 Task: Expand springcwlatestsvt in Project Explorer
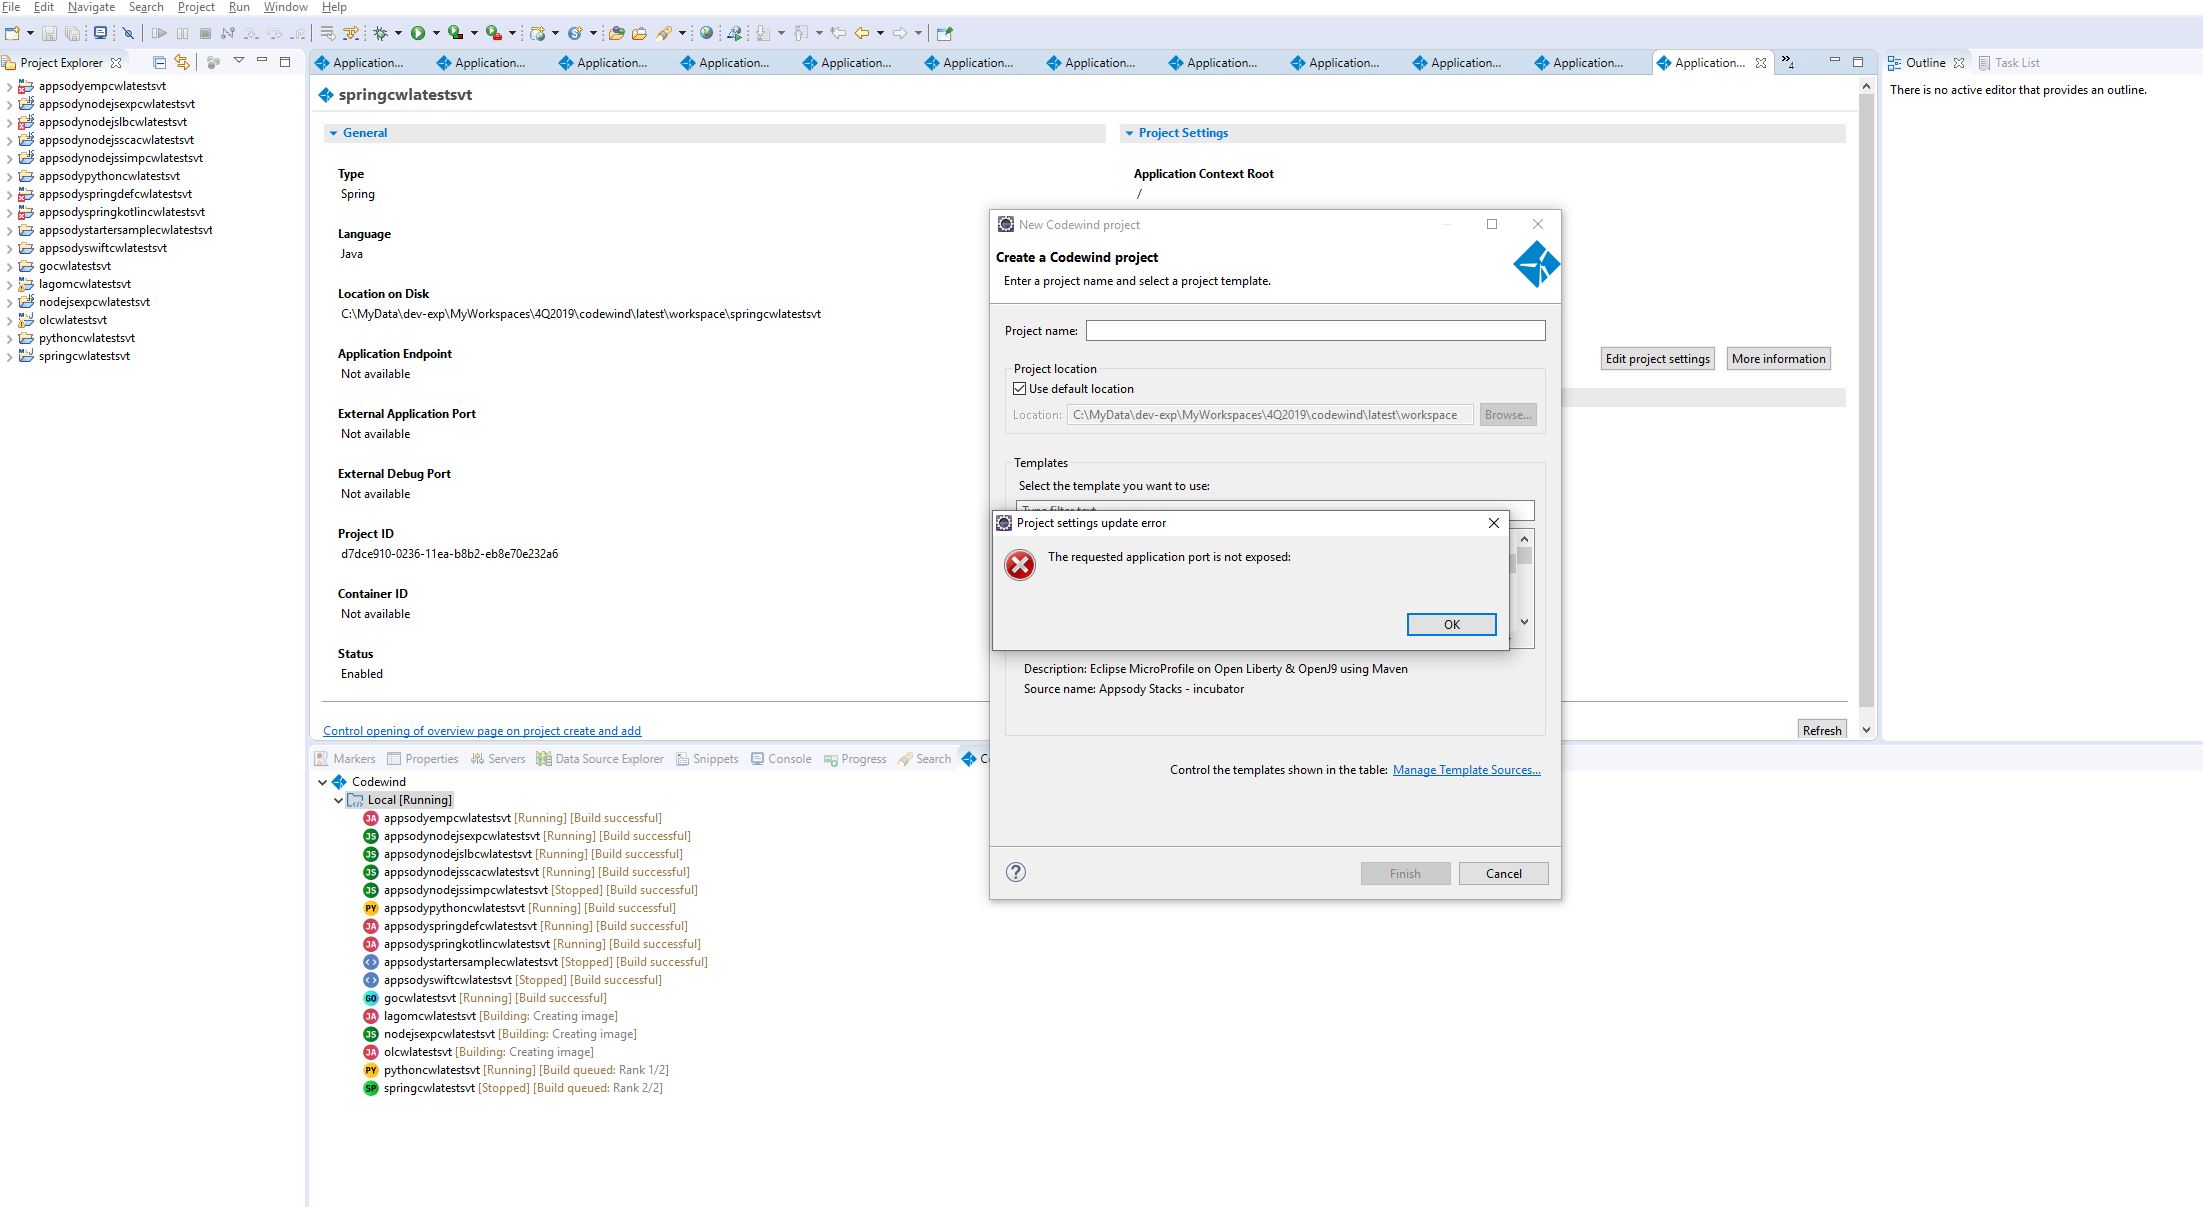click(x=9, y=357)
